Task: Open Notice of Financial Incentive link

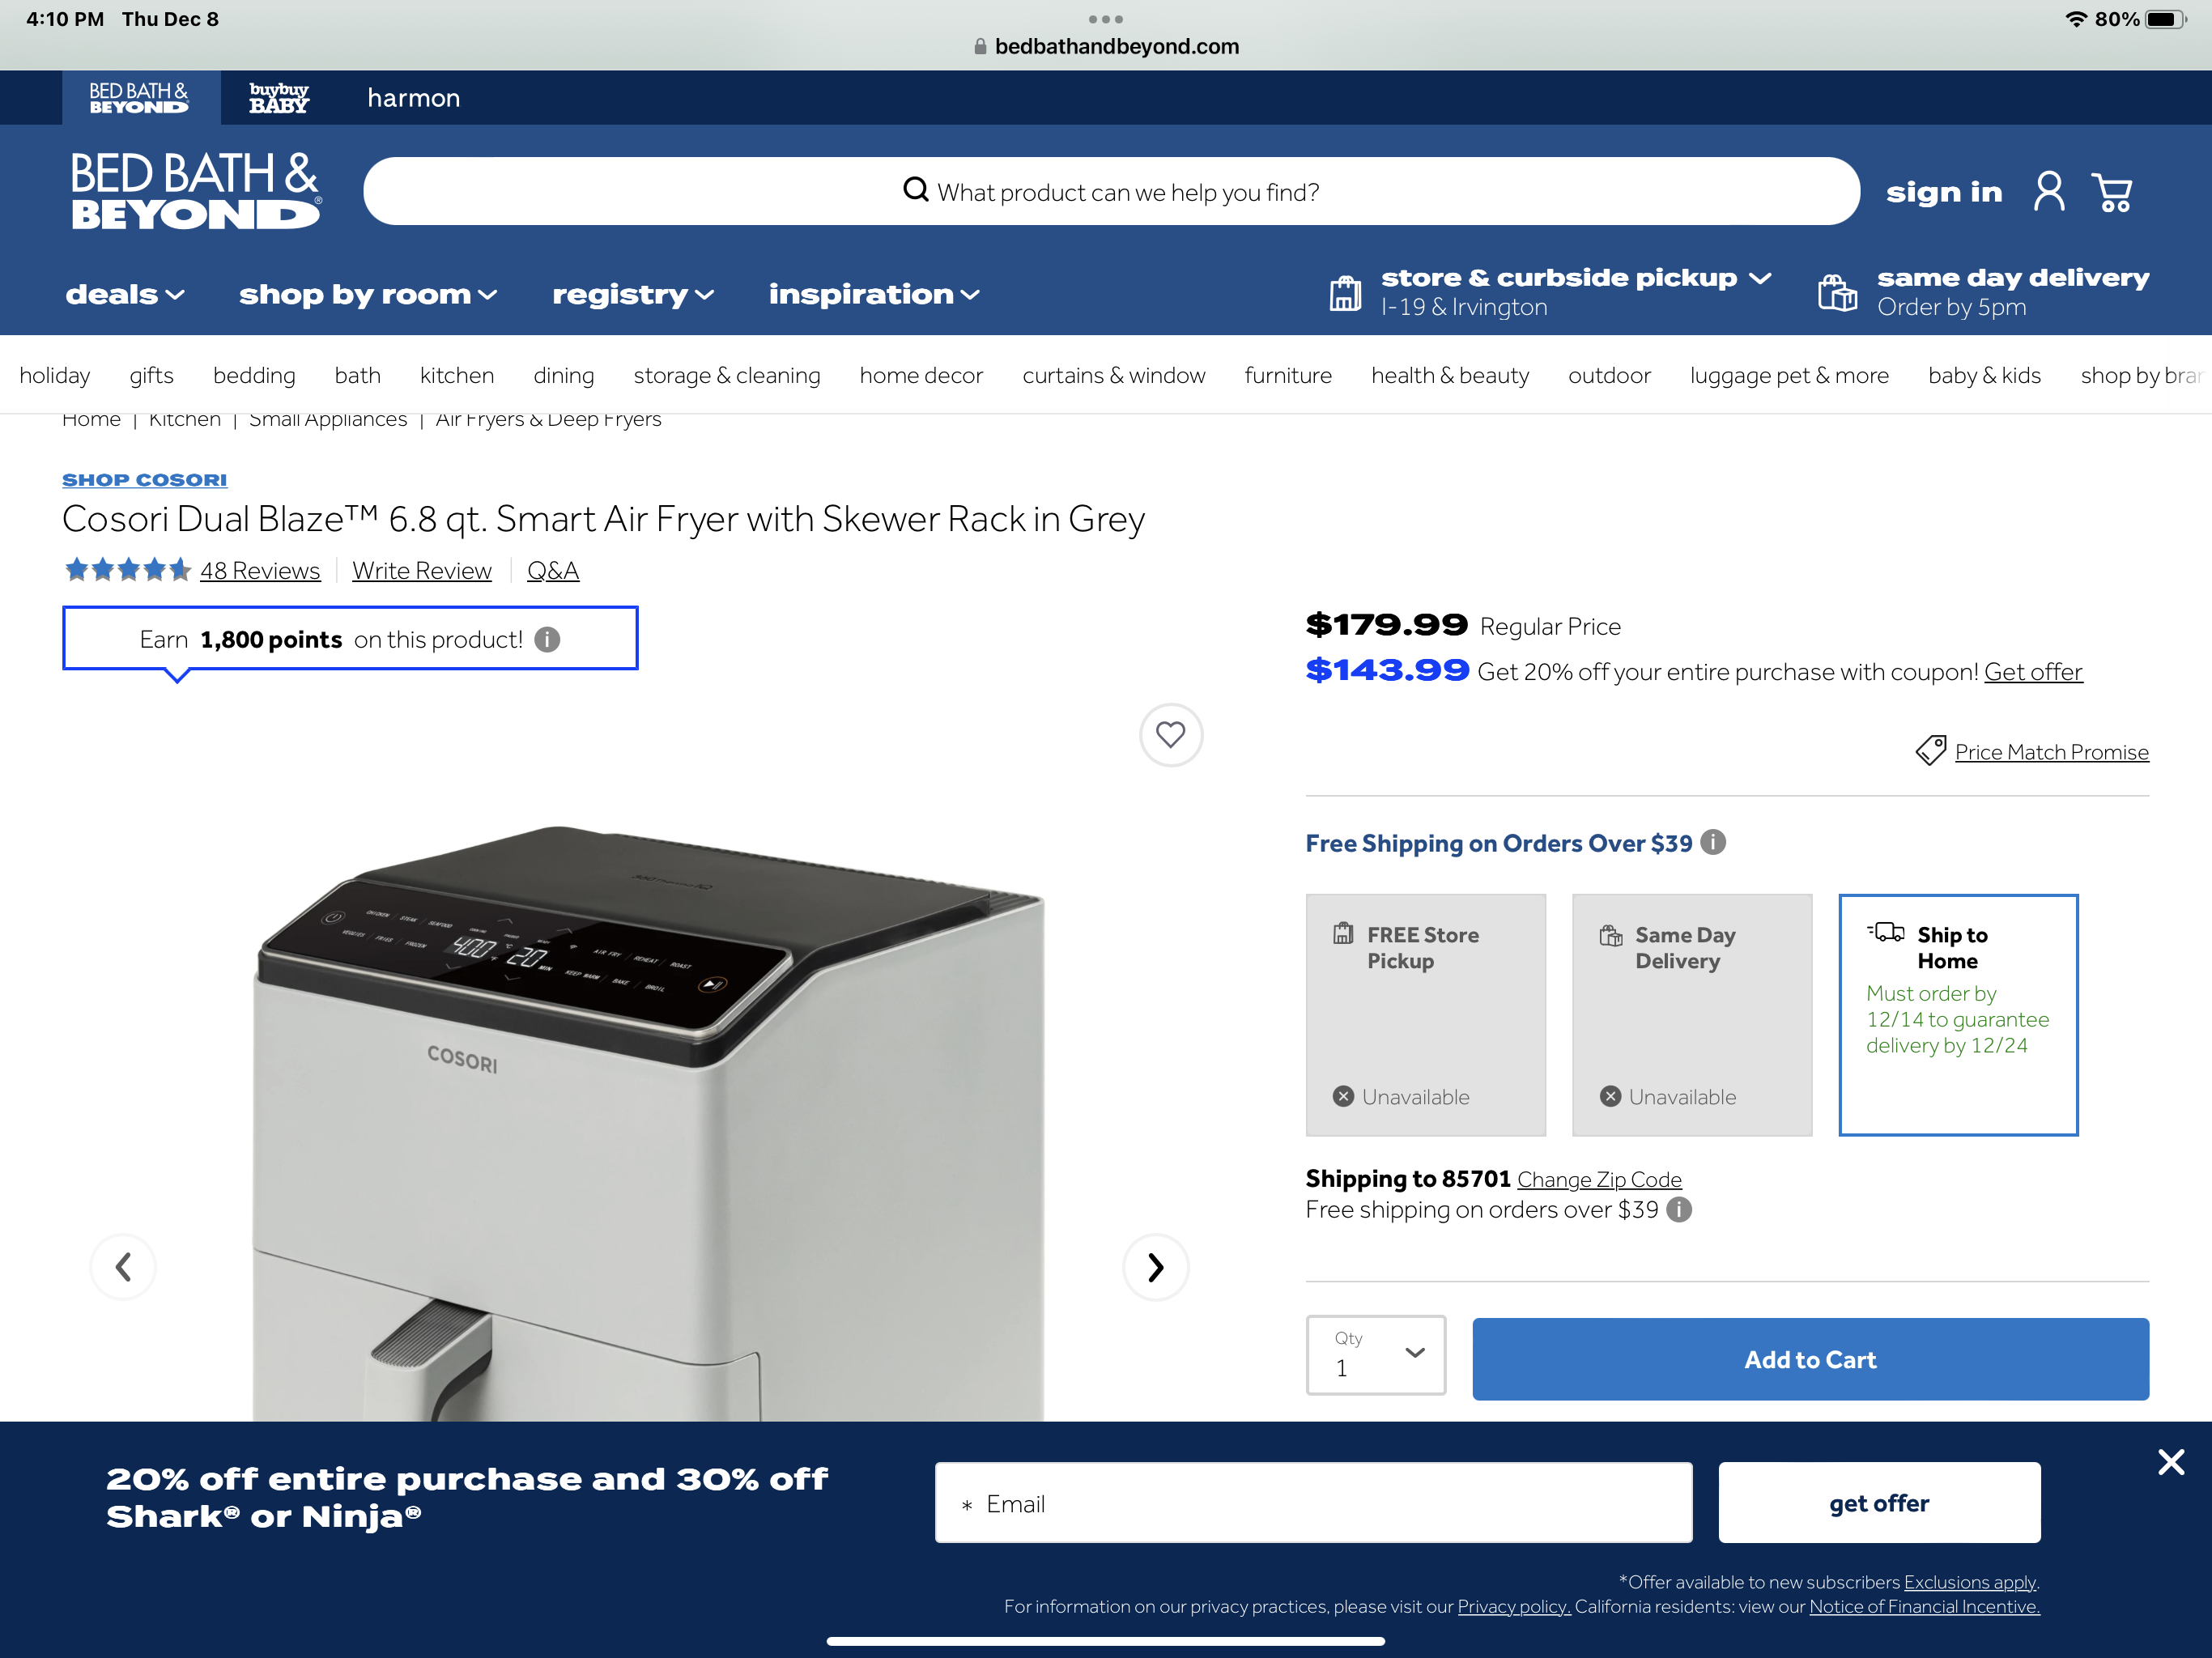Action: (x=1924, y=1607)
